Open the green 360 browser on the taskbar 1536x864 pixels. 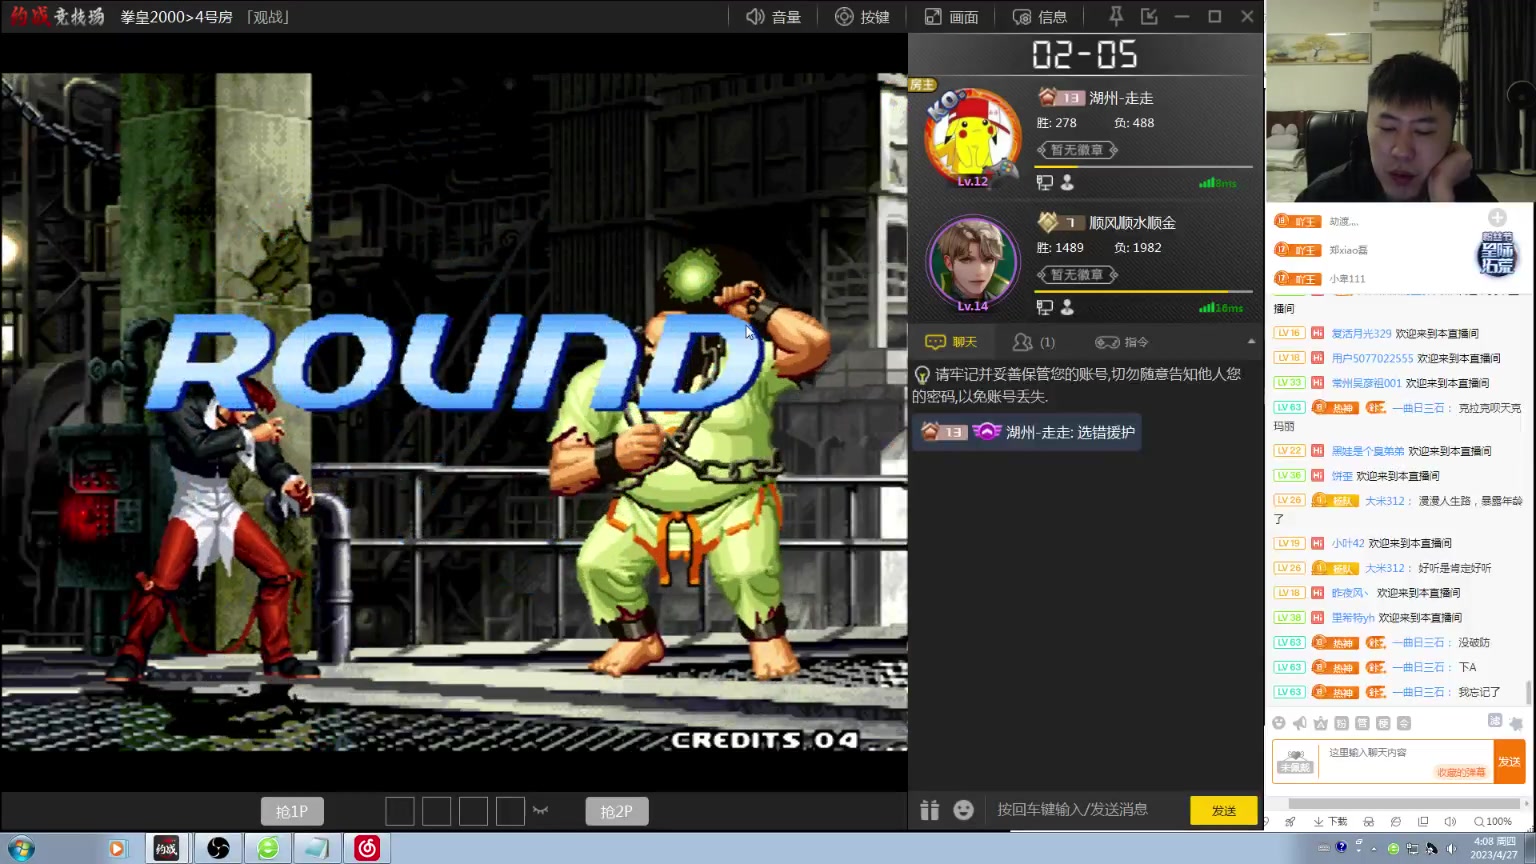pyautogui.click(x=268, y=849)
